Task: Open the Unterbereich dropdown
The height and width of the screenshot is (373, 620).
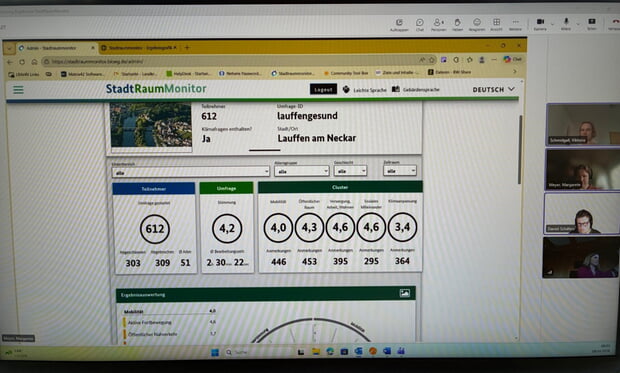Action: pos(191,172)
